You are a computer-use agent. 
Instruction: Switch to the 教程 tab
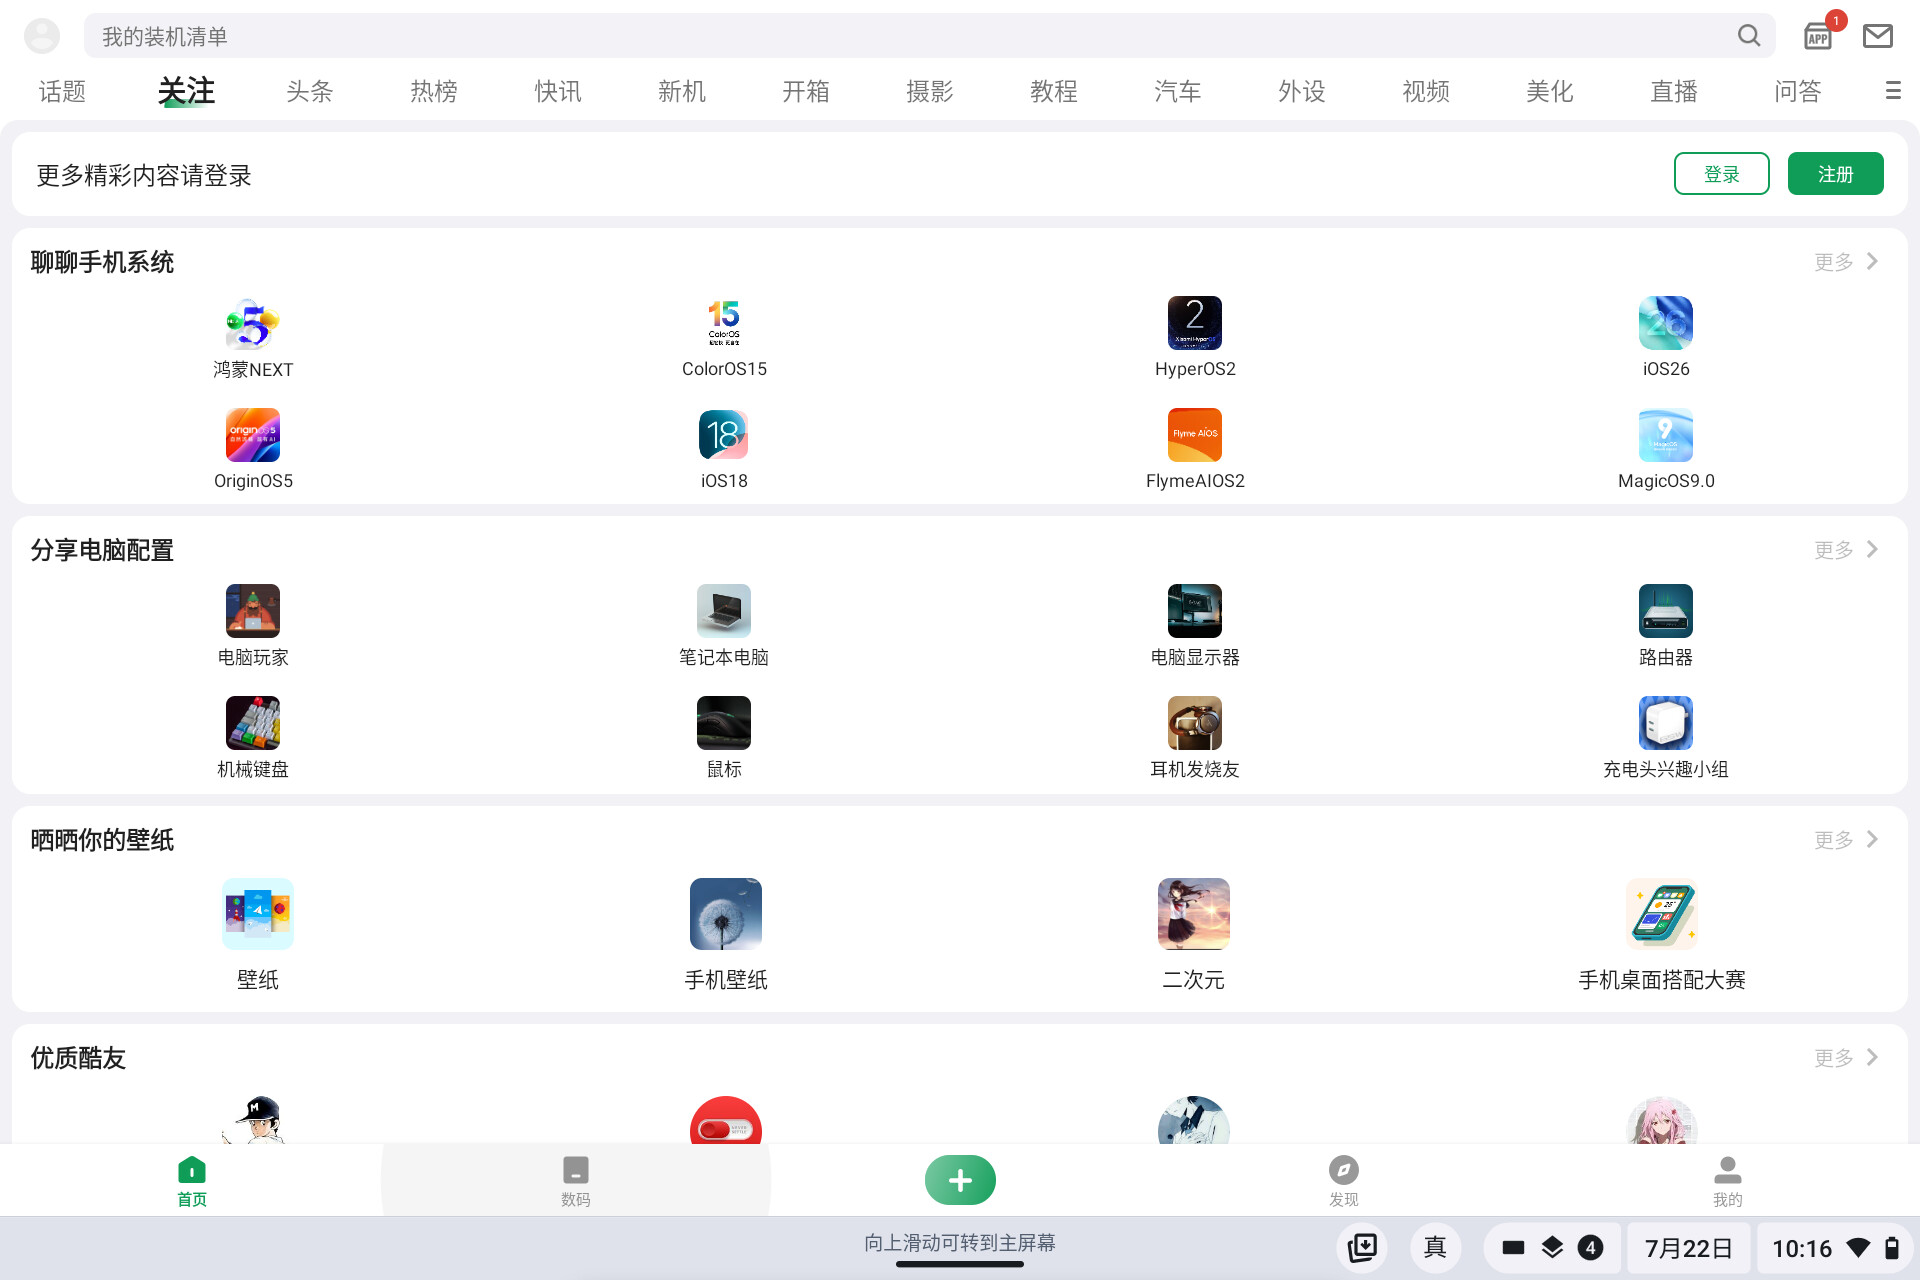click(1054, 91)
